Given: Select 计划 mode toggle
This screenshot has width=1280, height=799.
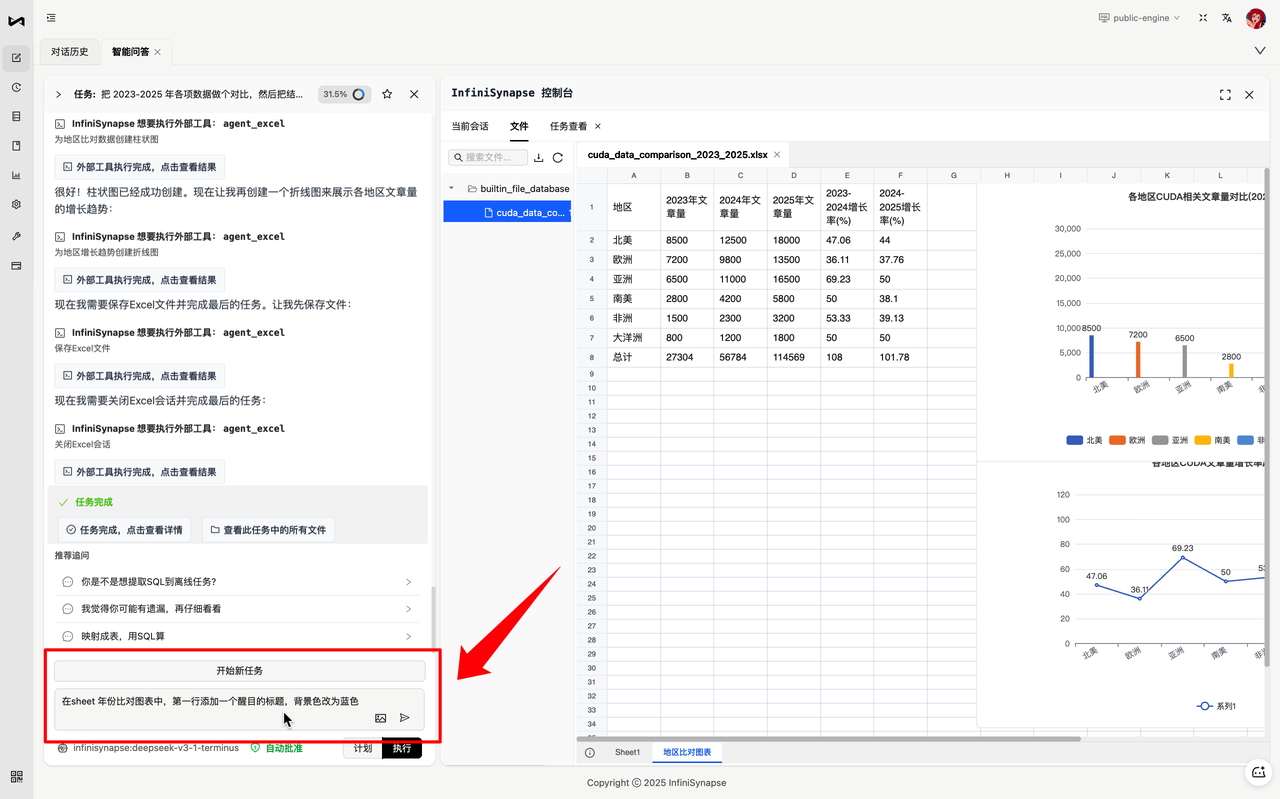Looking at the screenshot, I should point(362,748).
